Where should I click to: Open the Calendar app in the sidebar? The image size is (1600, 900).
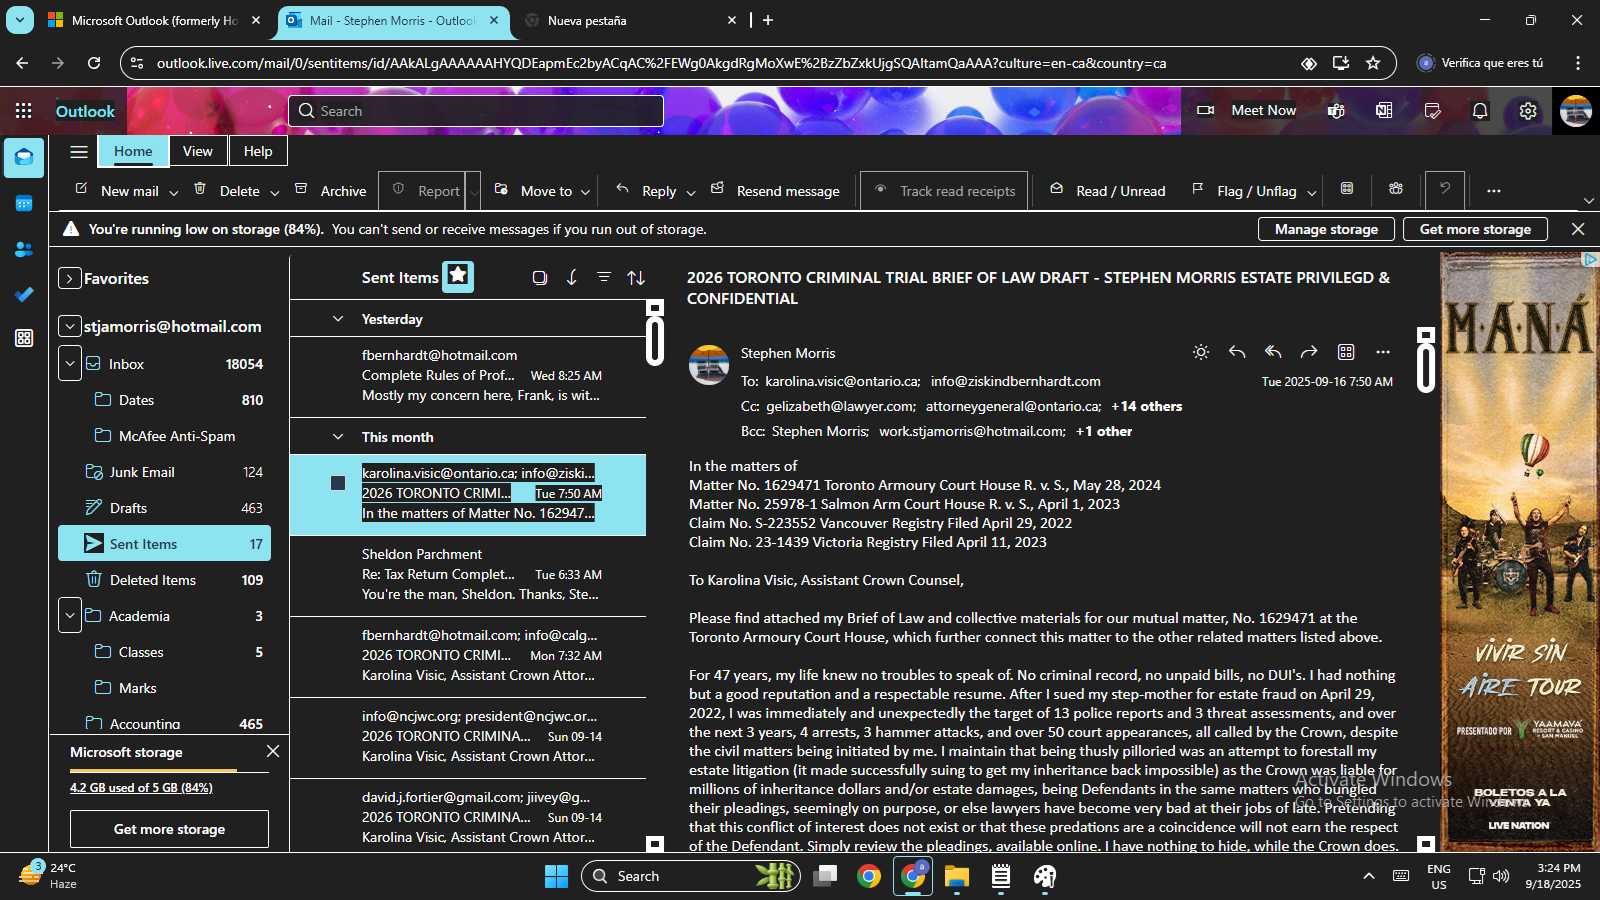pyautogui.click(x=24, y=203)
